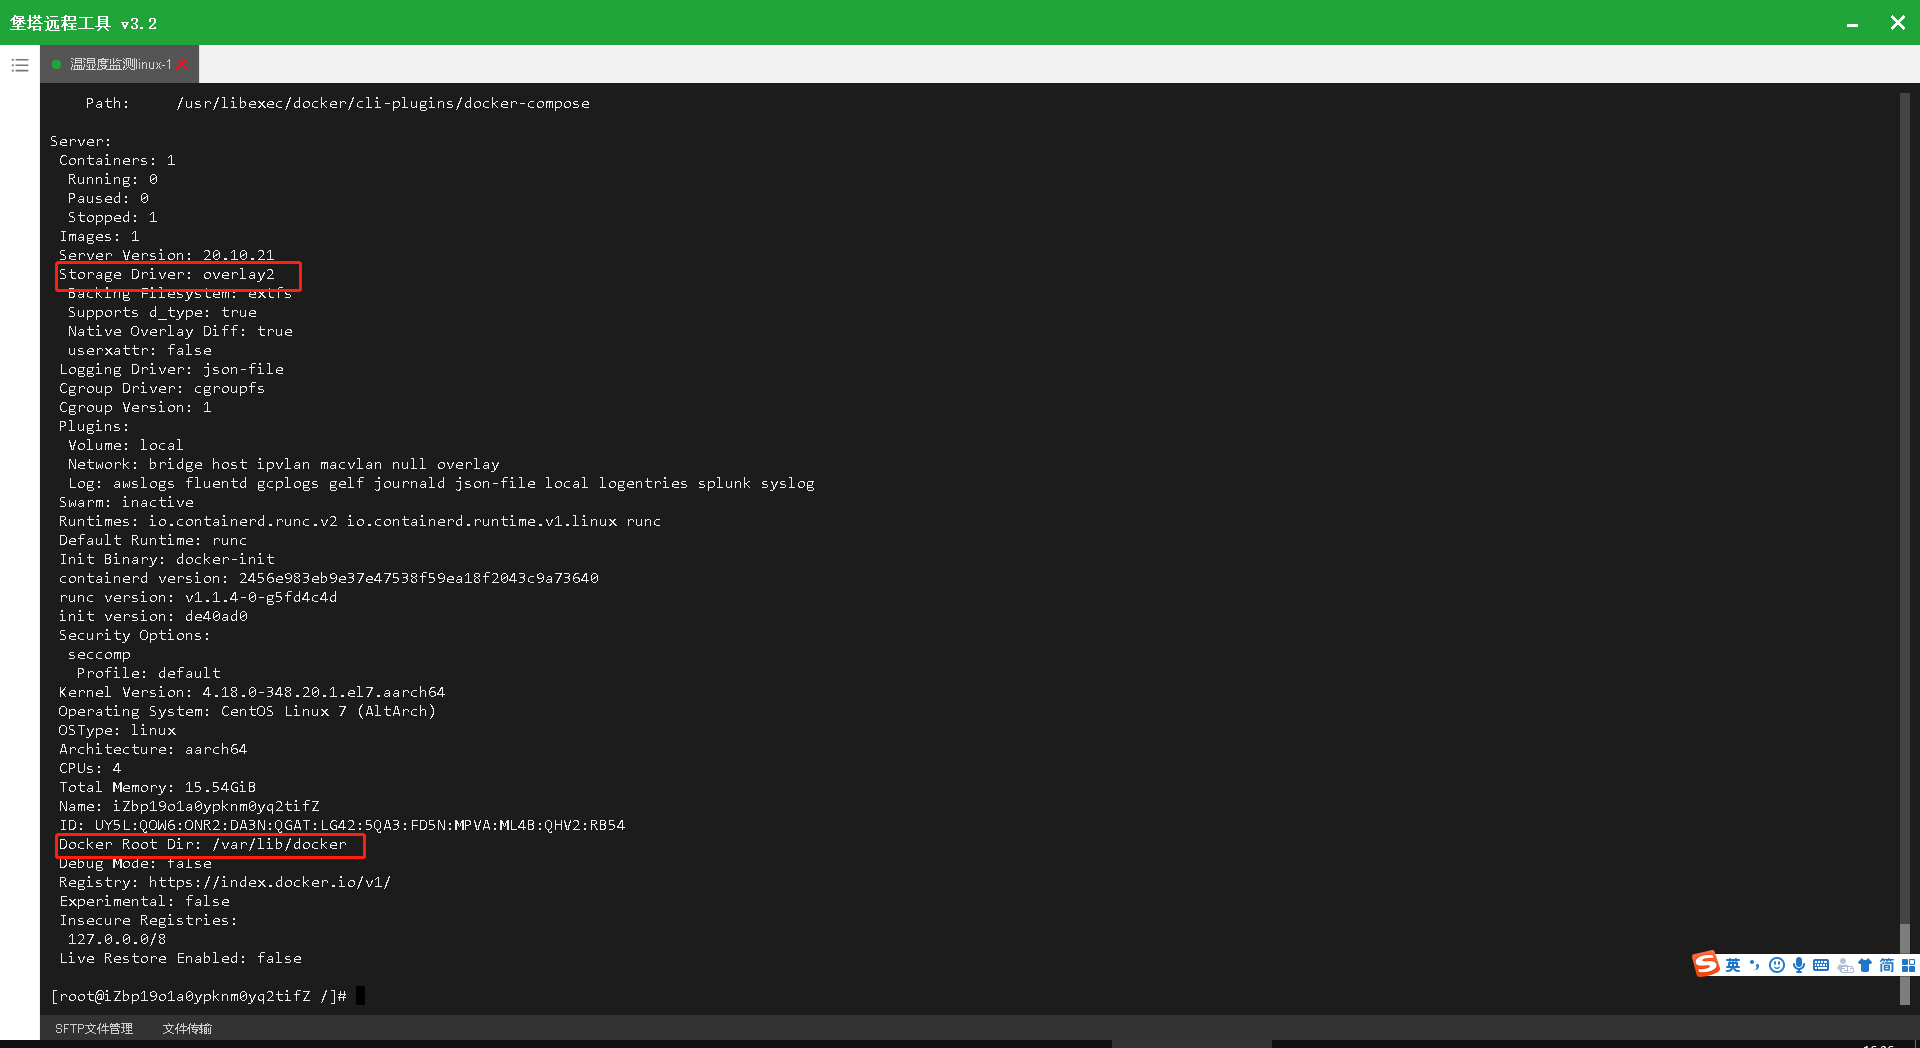Click the 'Experimental: false' line
The width and height of the screenshot is (1920, 1048).
pyautogui.click(x=144, y=901)
